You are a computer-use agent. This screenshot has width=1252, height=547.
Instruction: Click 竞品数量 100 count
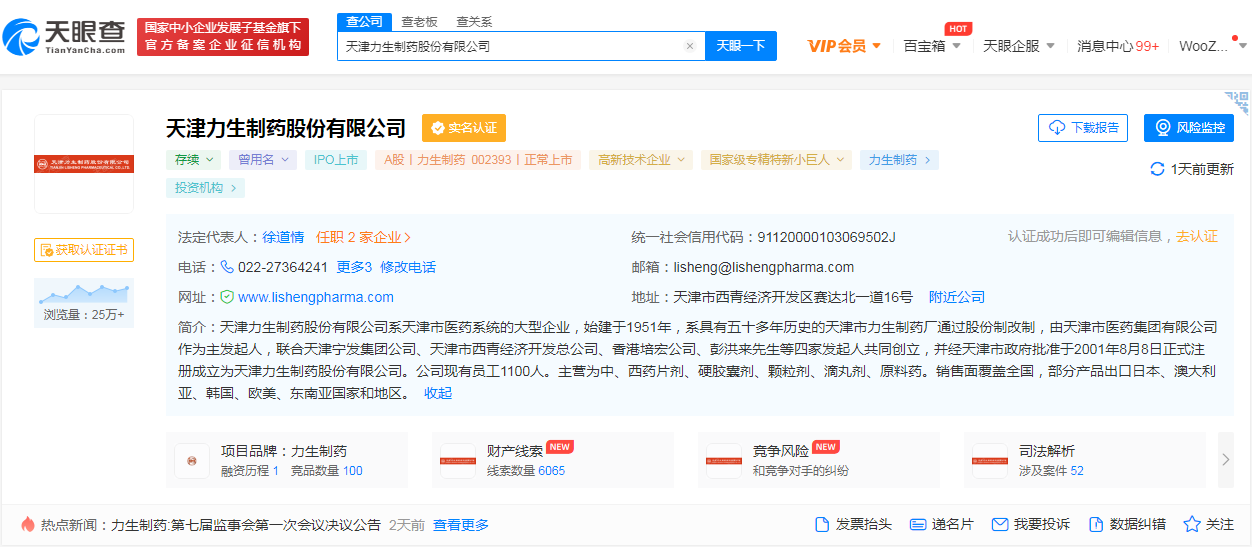tap(327, 471)
